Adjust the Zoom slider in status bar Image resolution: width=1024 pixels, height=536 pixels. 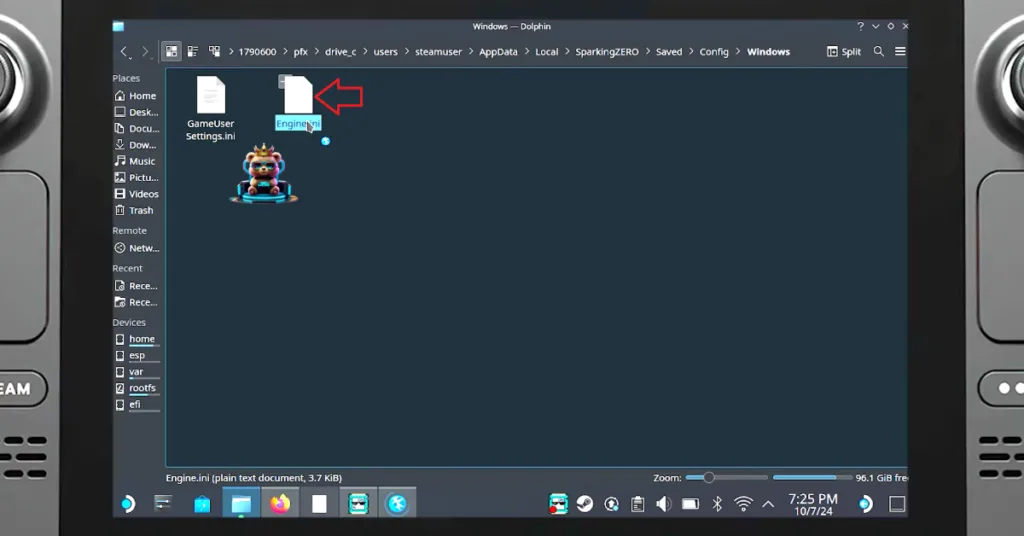726,477
